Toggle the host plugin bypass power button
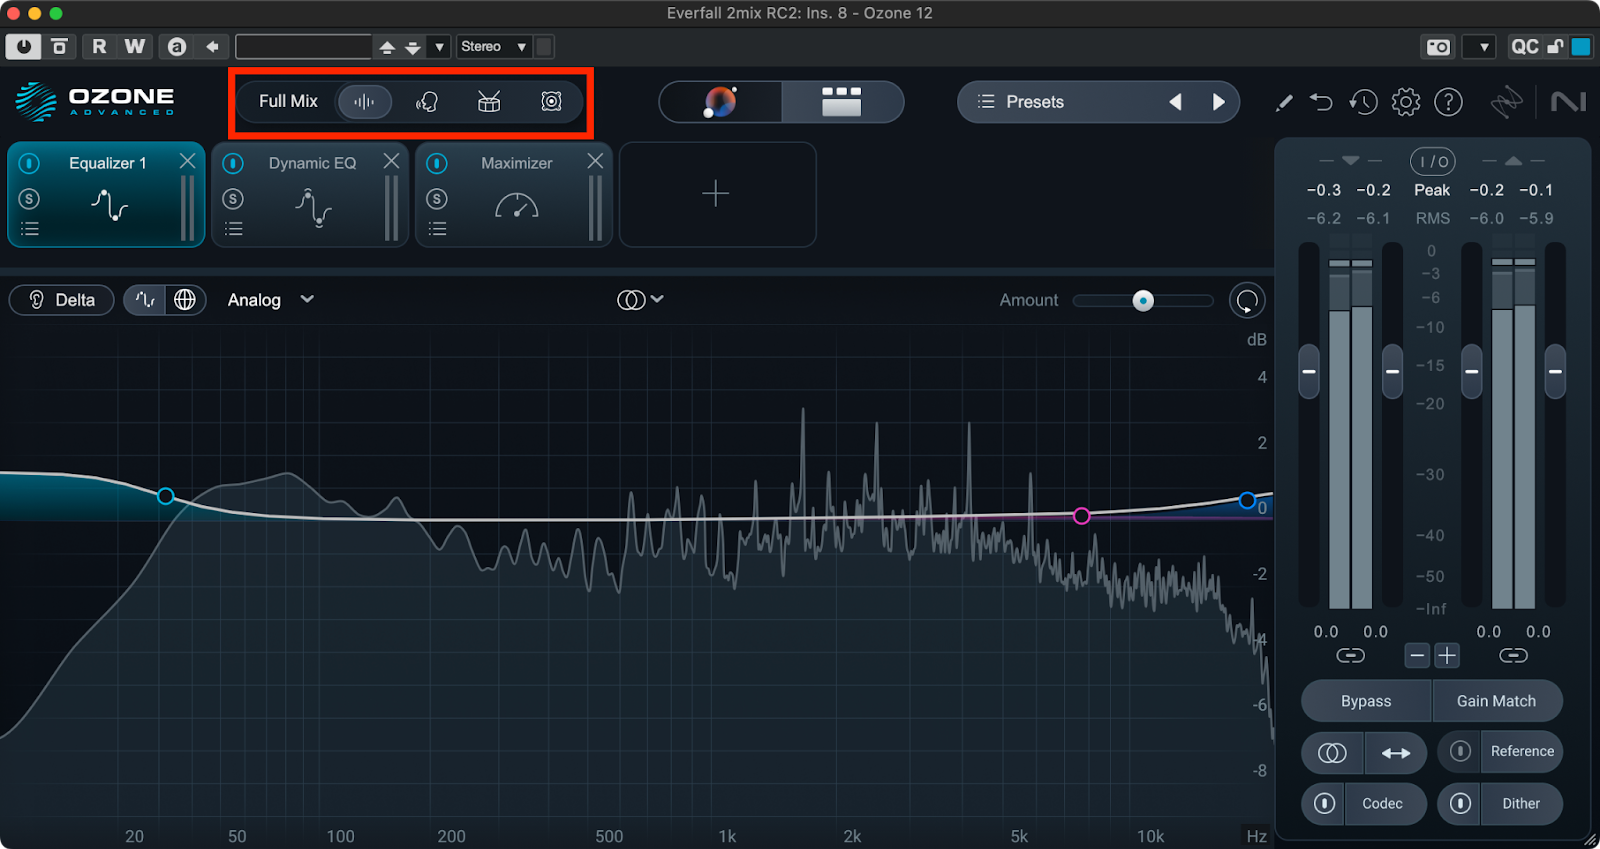Screen dimensions: 1600x849 (x=24, y=47)
